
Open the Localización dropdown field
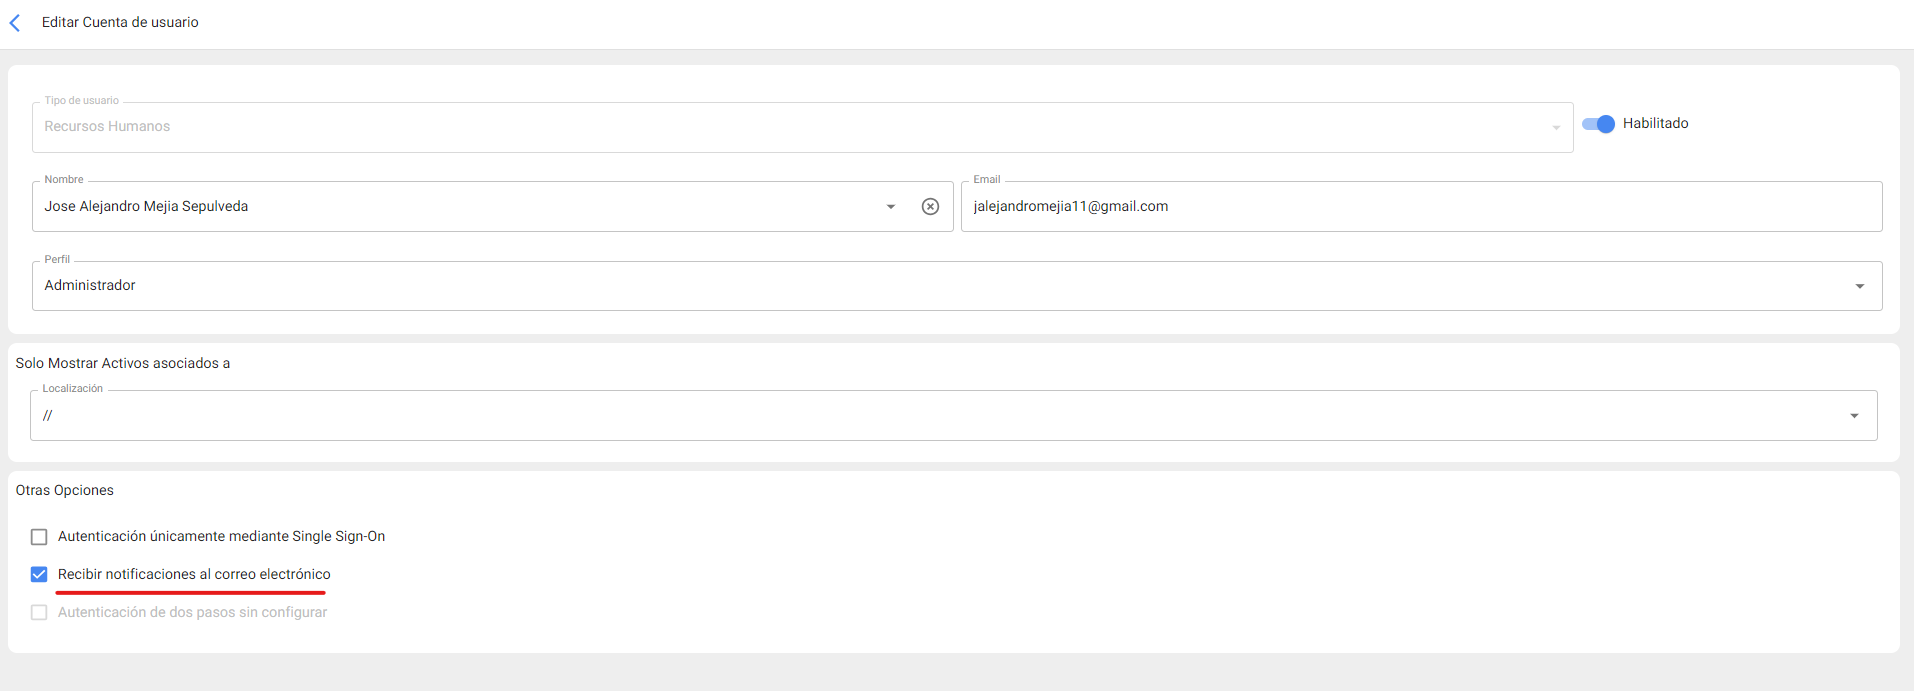point(900,416)
